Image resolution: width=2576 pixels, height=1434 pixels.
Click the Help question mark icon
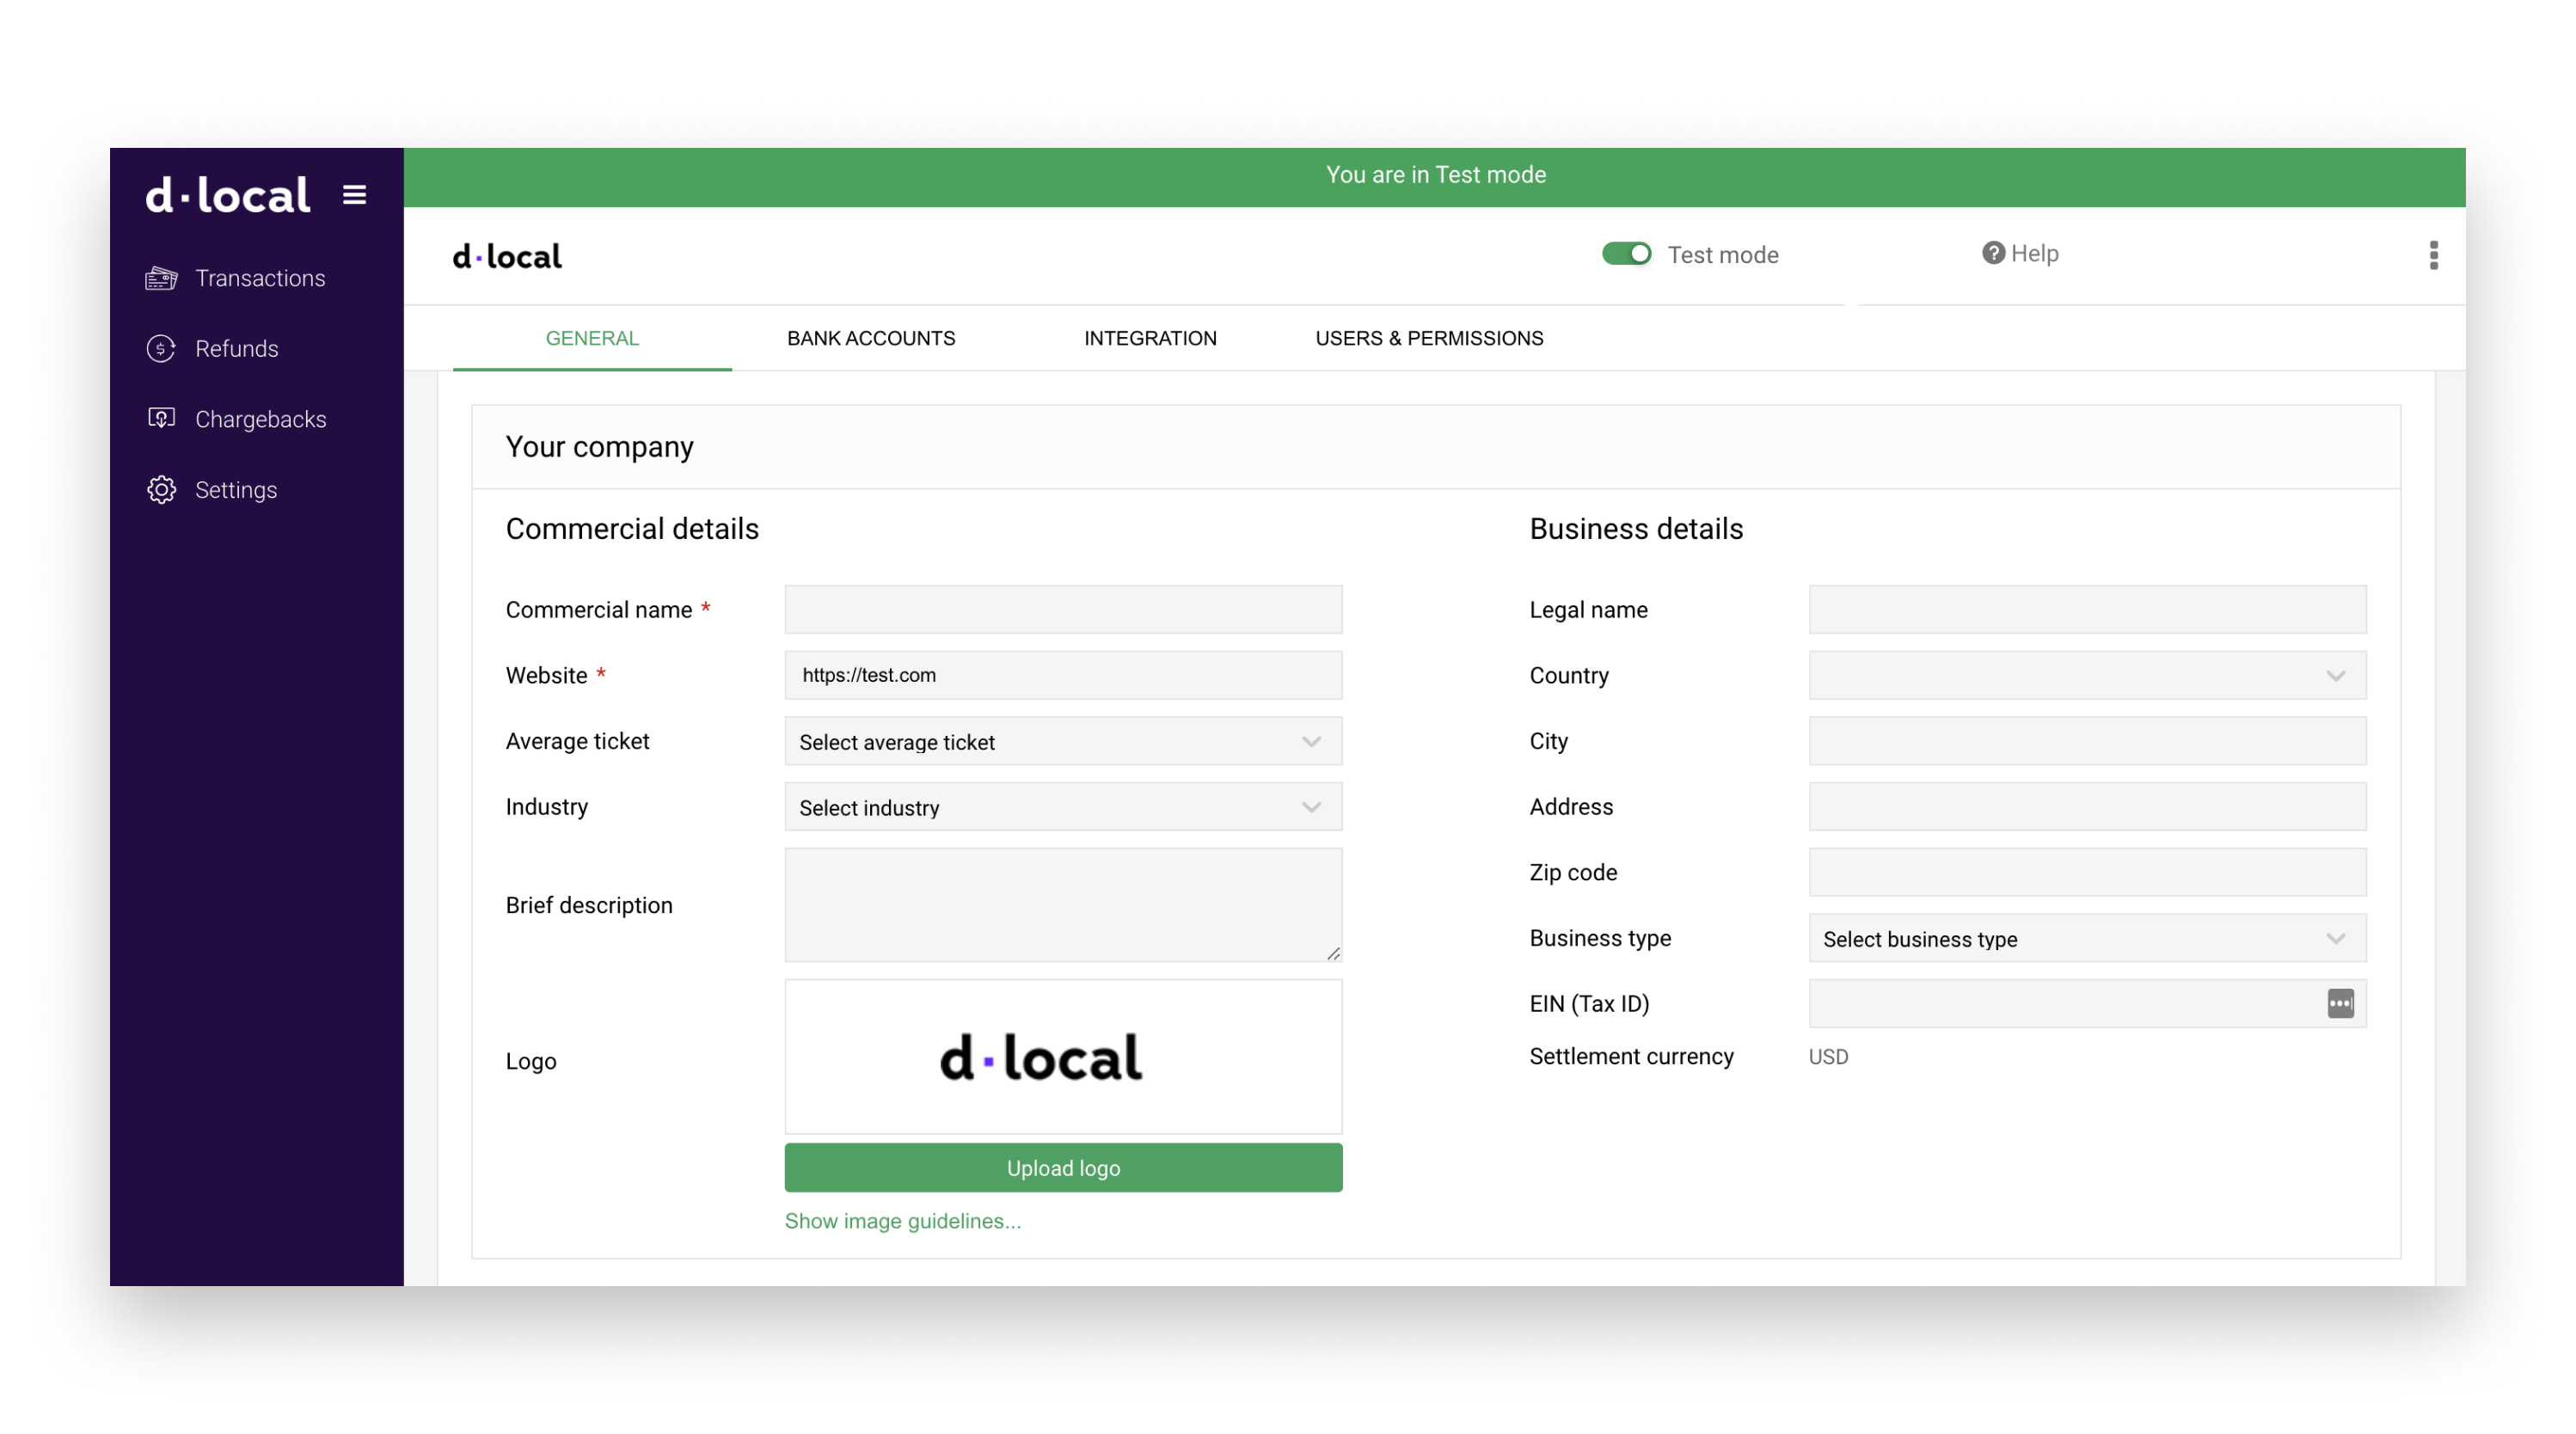click(1993, 253)
